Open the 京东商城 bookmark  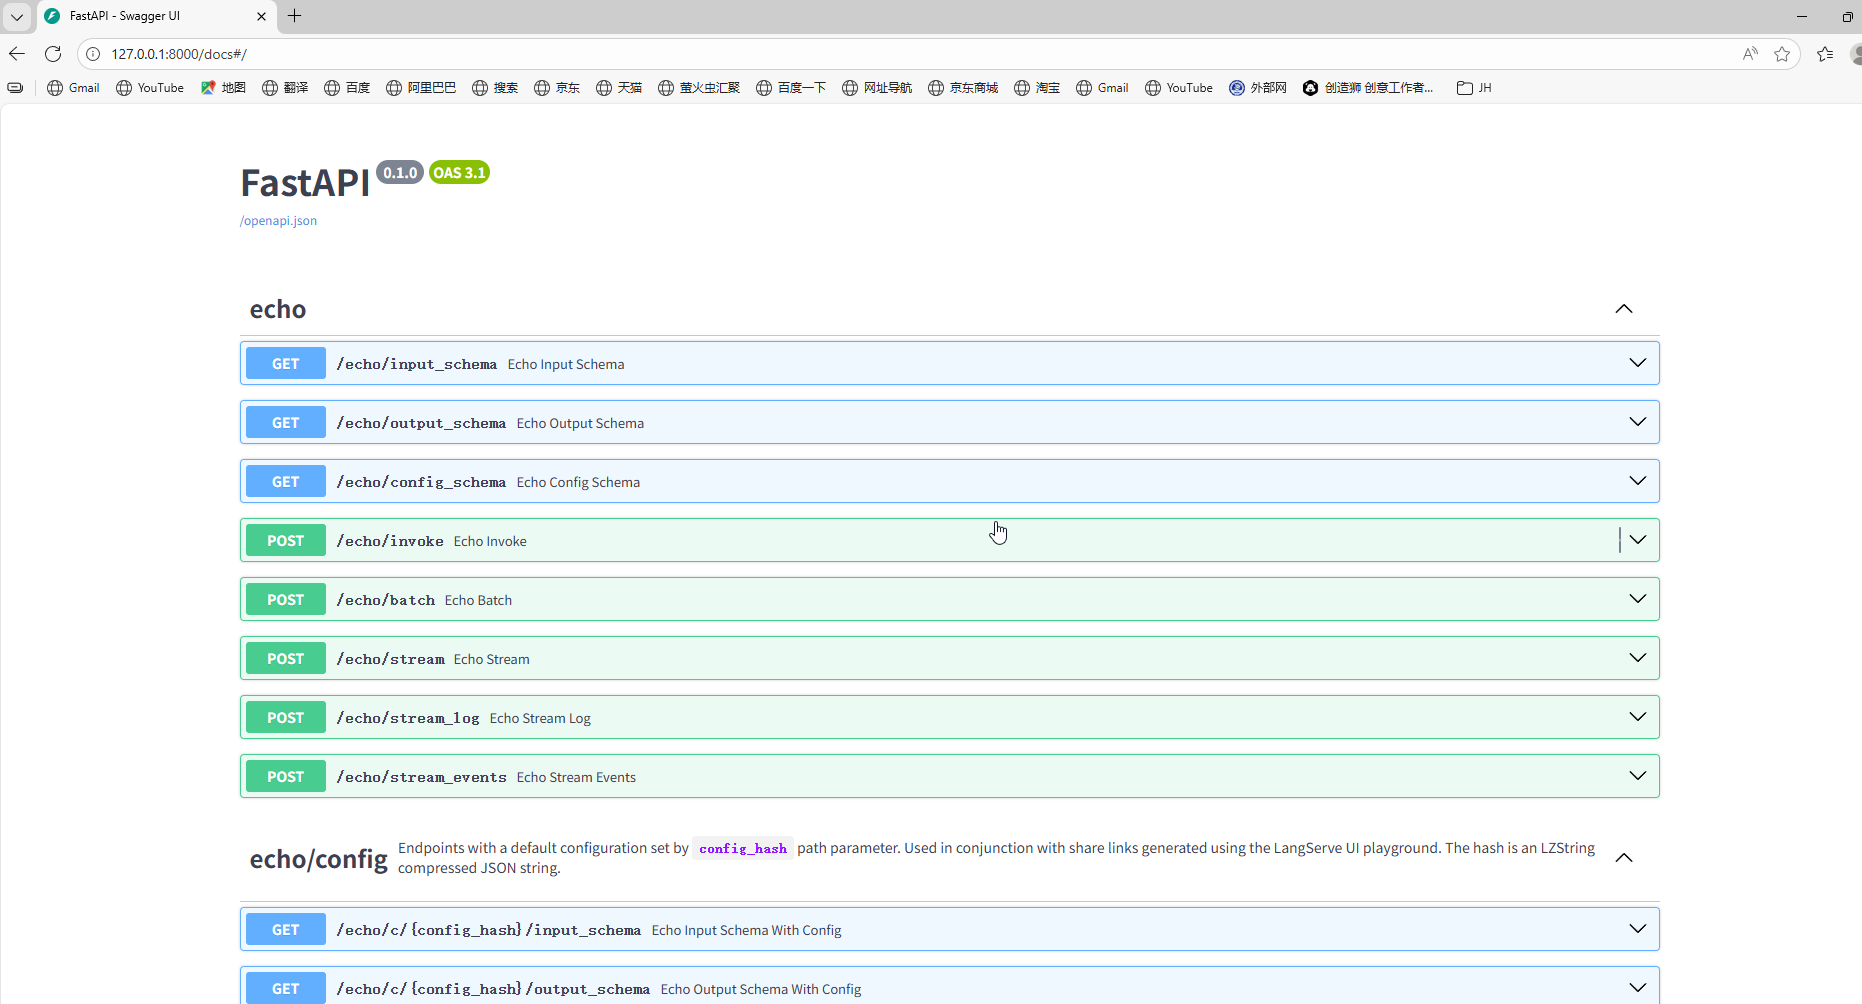[963, 88]
